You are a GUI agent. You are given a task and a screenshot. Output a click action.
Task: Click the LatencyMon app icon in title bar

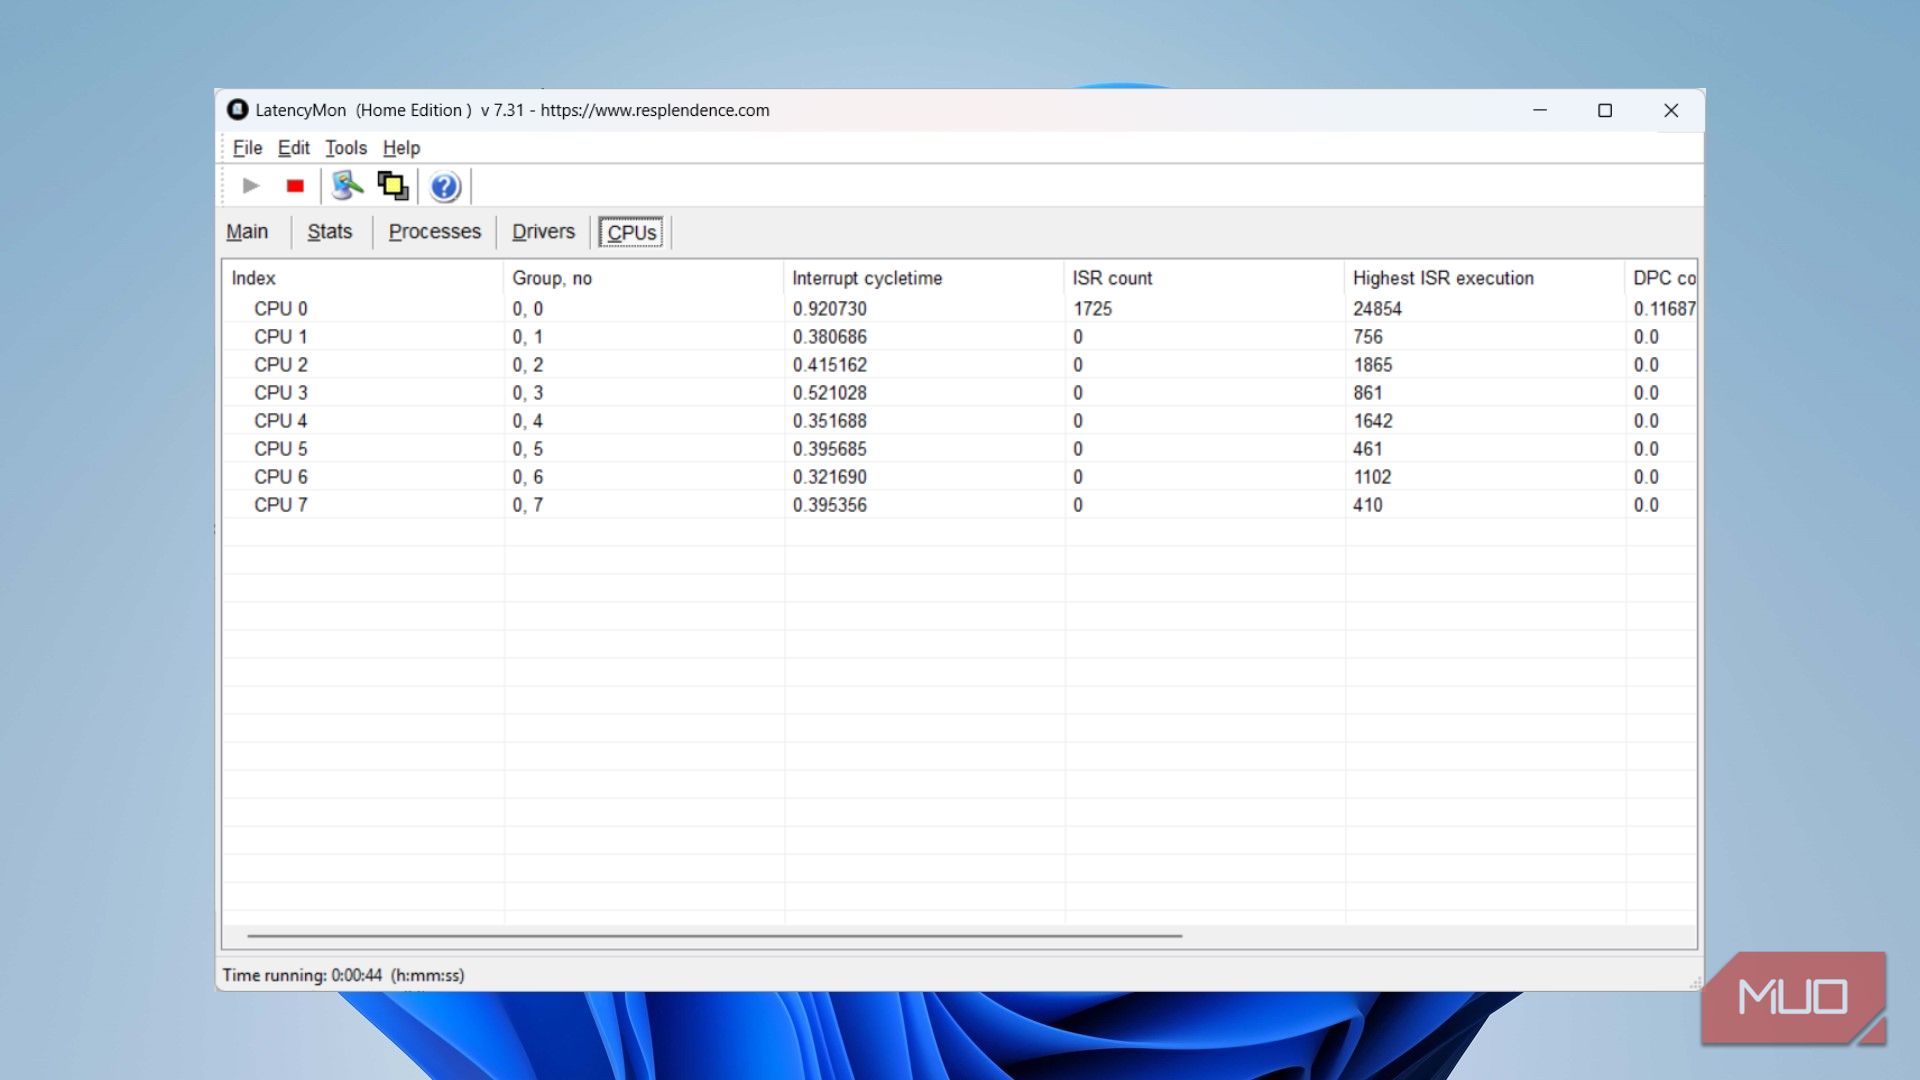pos(238,110)
